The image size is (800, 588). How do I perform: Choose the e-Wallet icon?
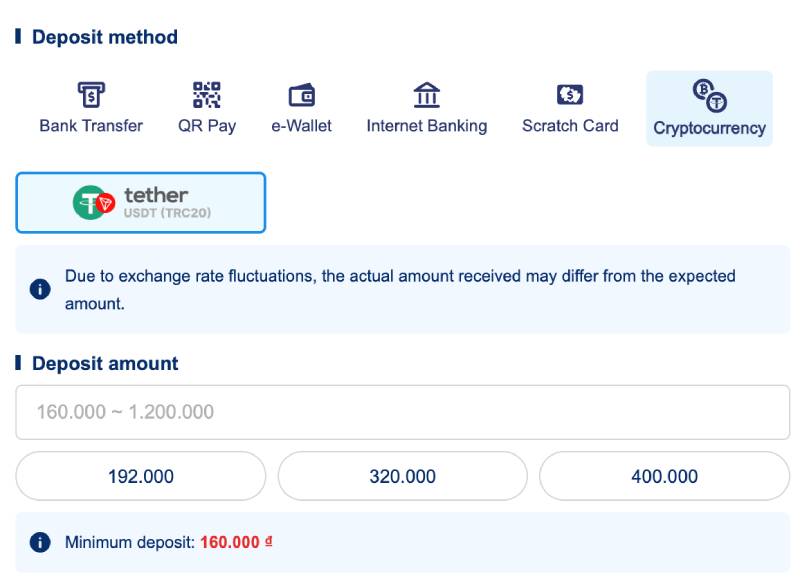(x=302, y=95)
